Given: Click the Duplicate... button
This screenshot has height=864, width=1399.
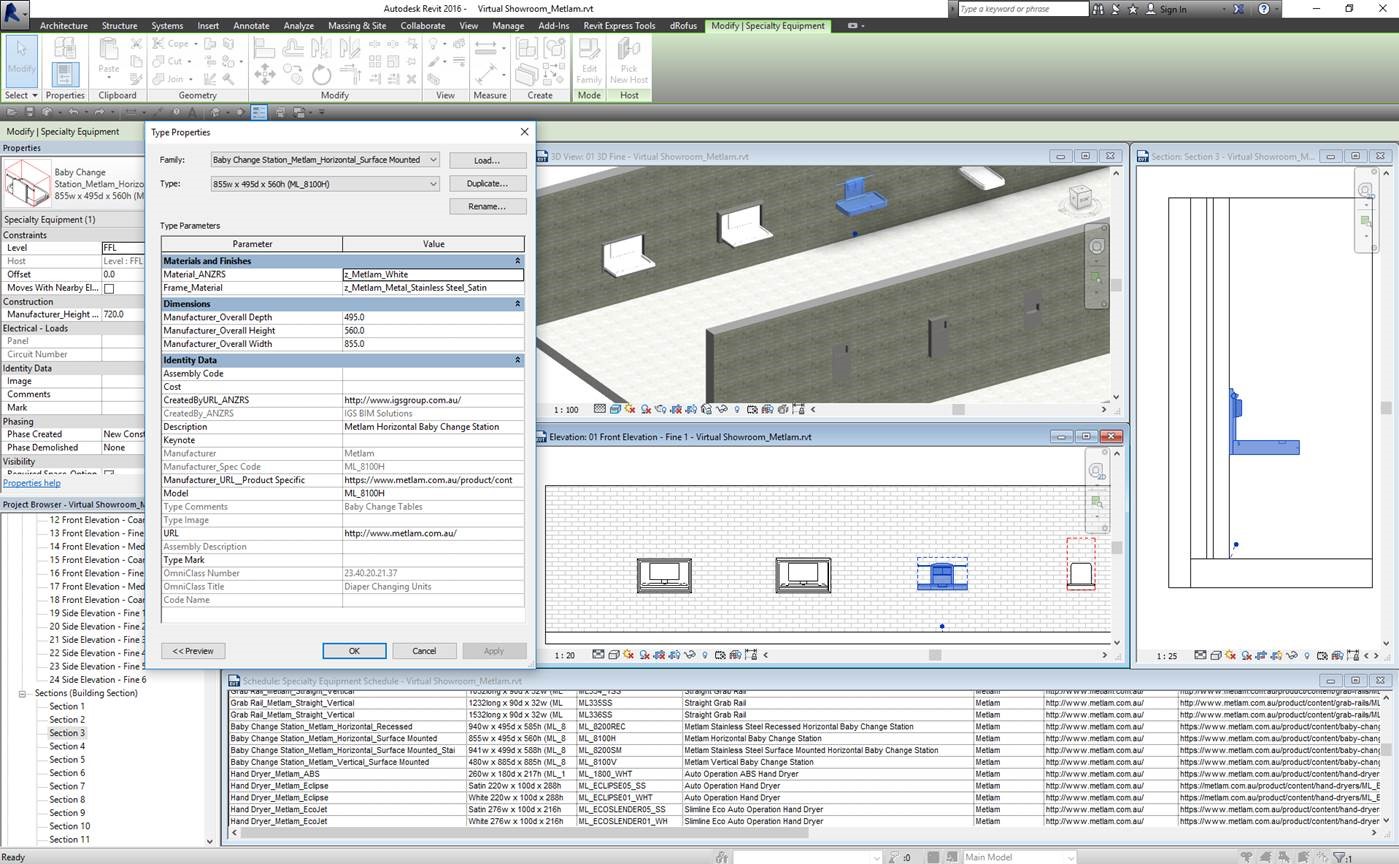Looking at the screenshot, I should point(487,184).
